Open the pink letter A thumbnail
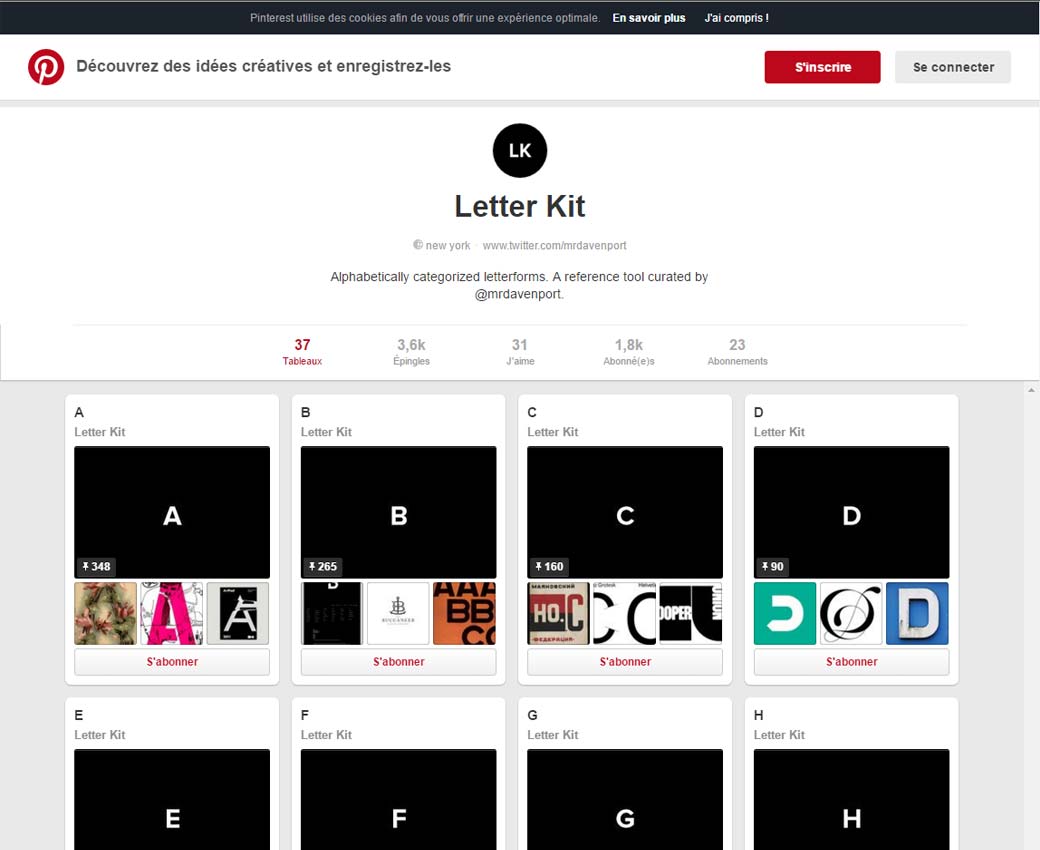Viewport: 1040px width, 850px height. [x=171, y=614]
